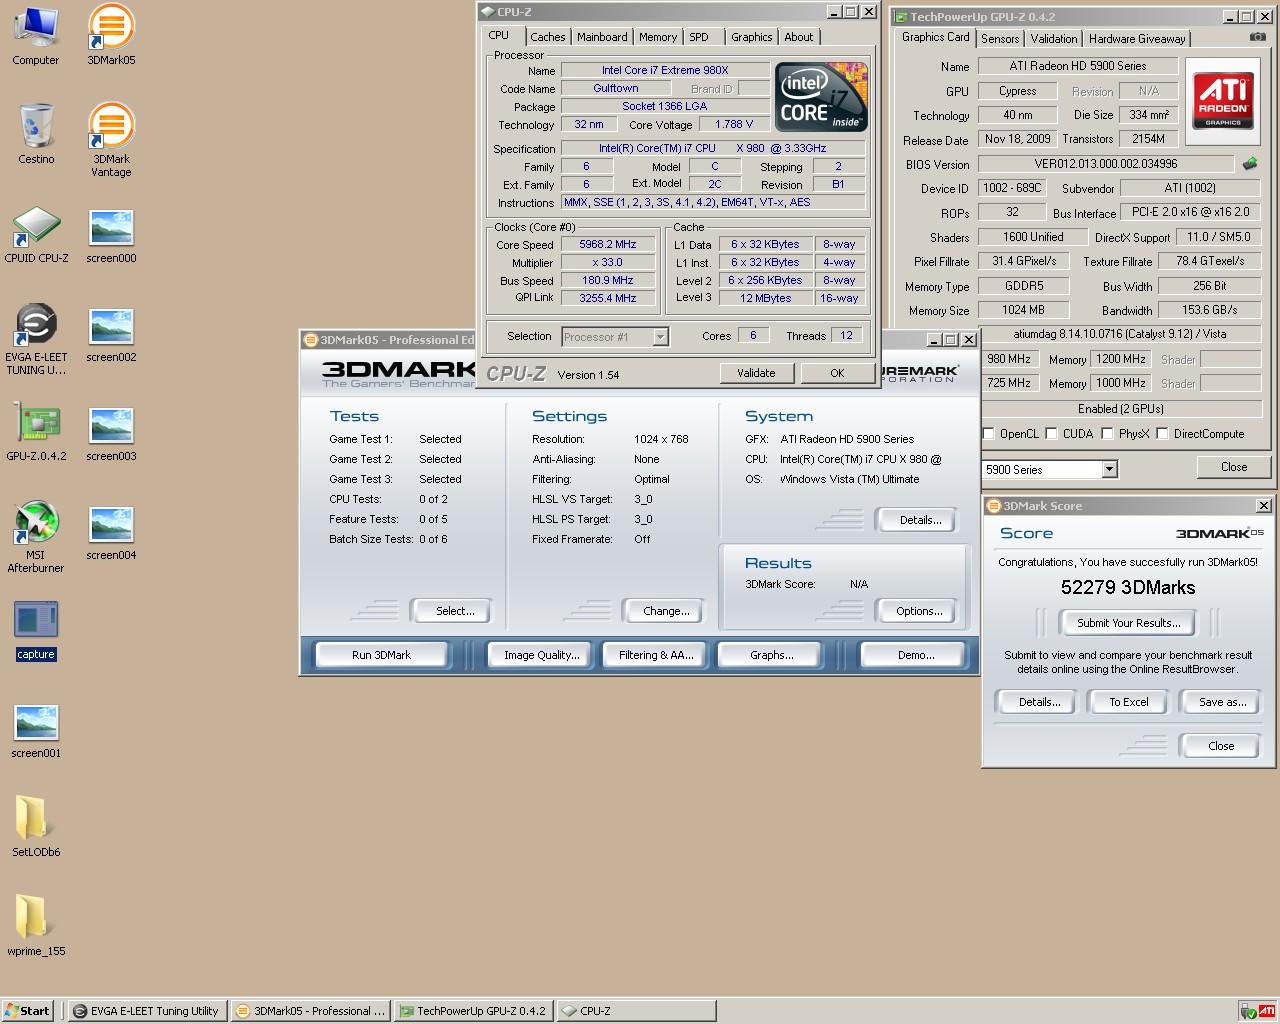Click Validate button in CPU-Z
1280x1024 pixels.
click(756, 373)
